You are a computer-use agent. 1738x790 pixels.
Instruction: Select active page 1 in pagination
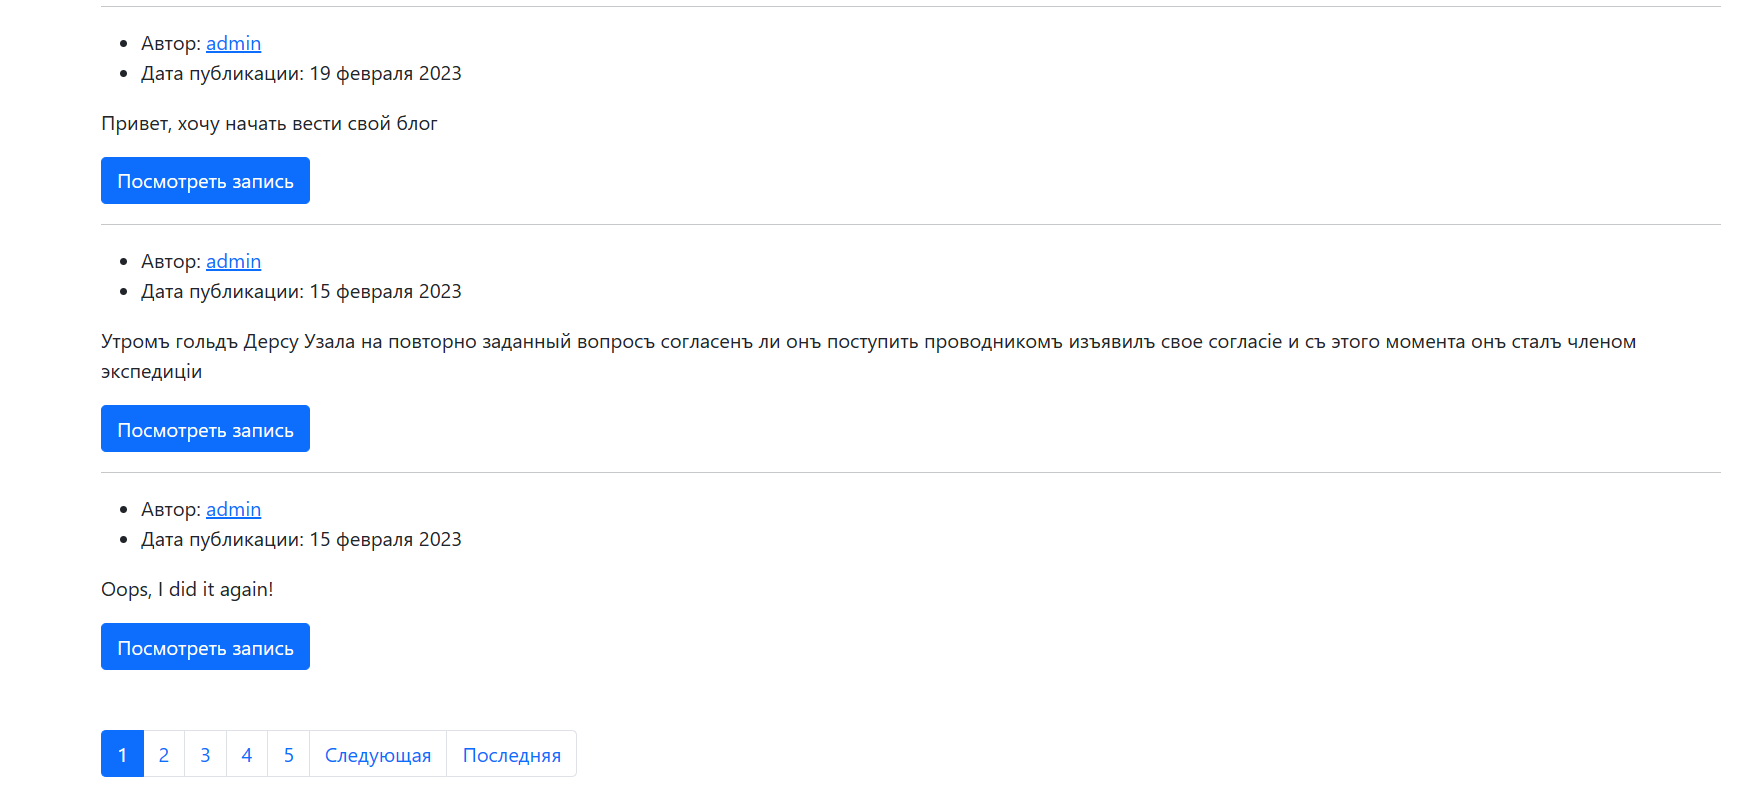point(122,754)
